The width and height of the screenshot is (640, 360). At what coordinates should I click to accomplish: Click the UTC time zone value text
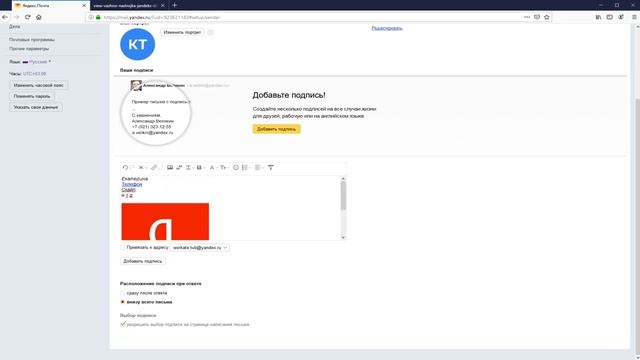(35, 74)
